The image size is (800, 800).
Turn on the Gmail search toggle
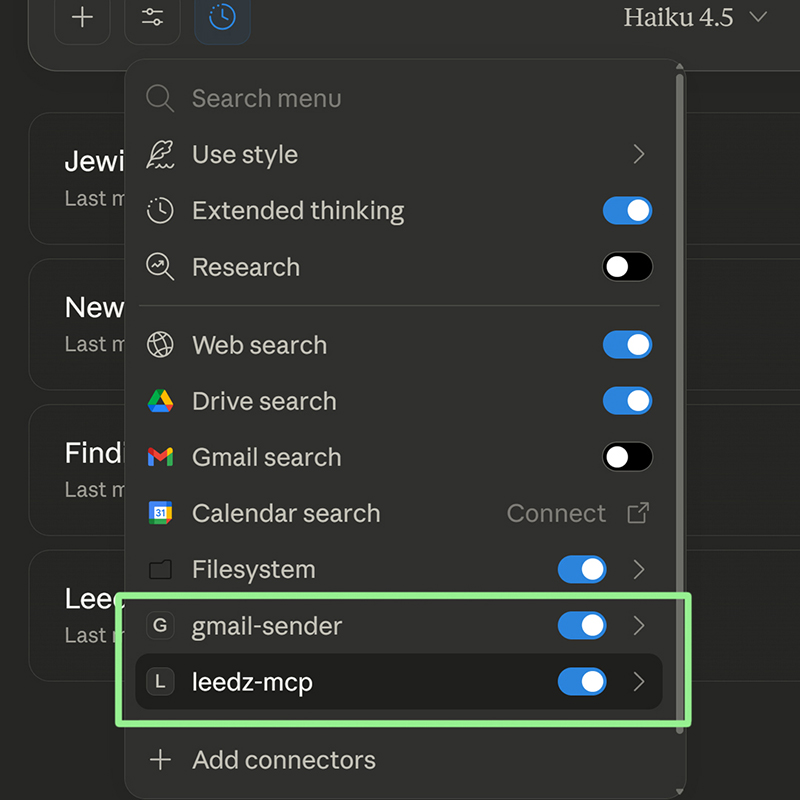[627, 458]
